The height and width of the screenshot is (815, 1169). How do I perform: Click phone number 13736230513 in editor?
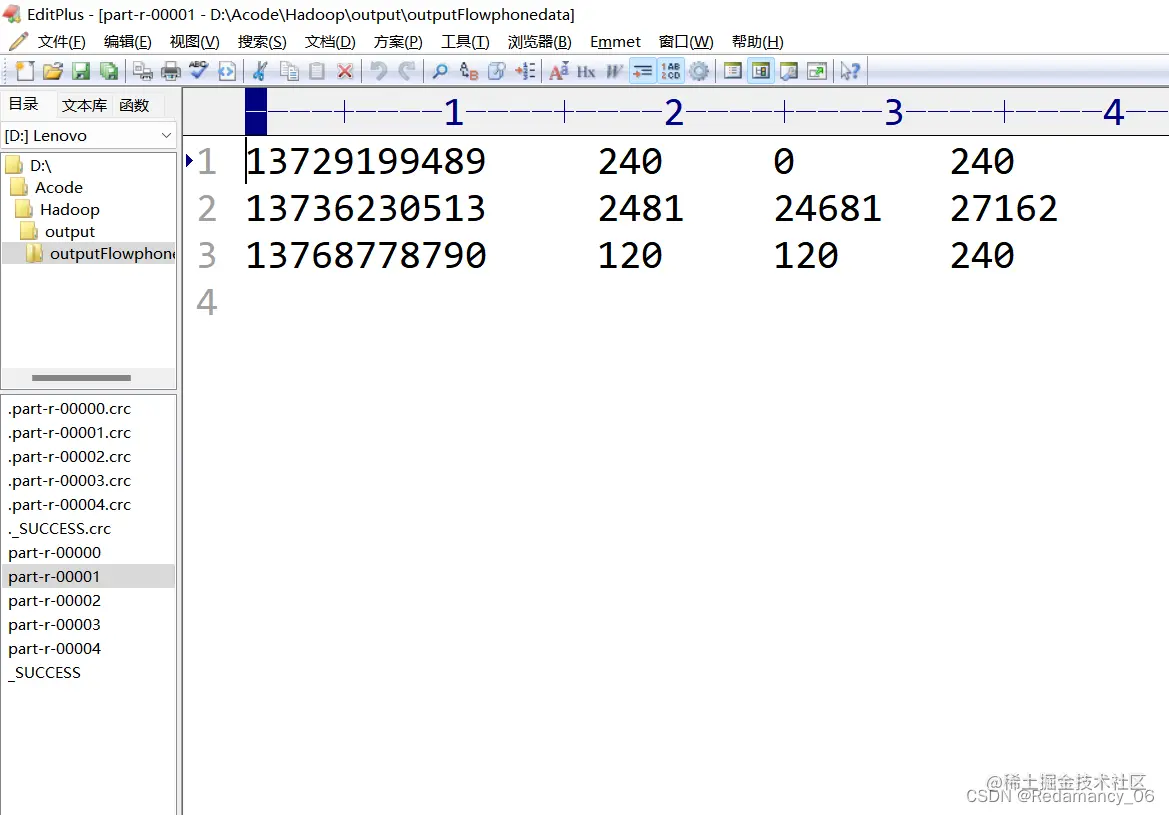[366, 208]
